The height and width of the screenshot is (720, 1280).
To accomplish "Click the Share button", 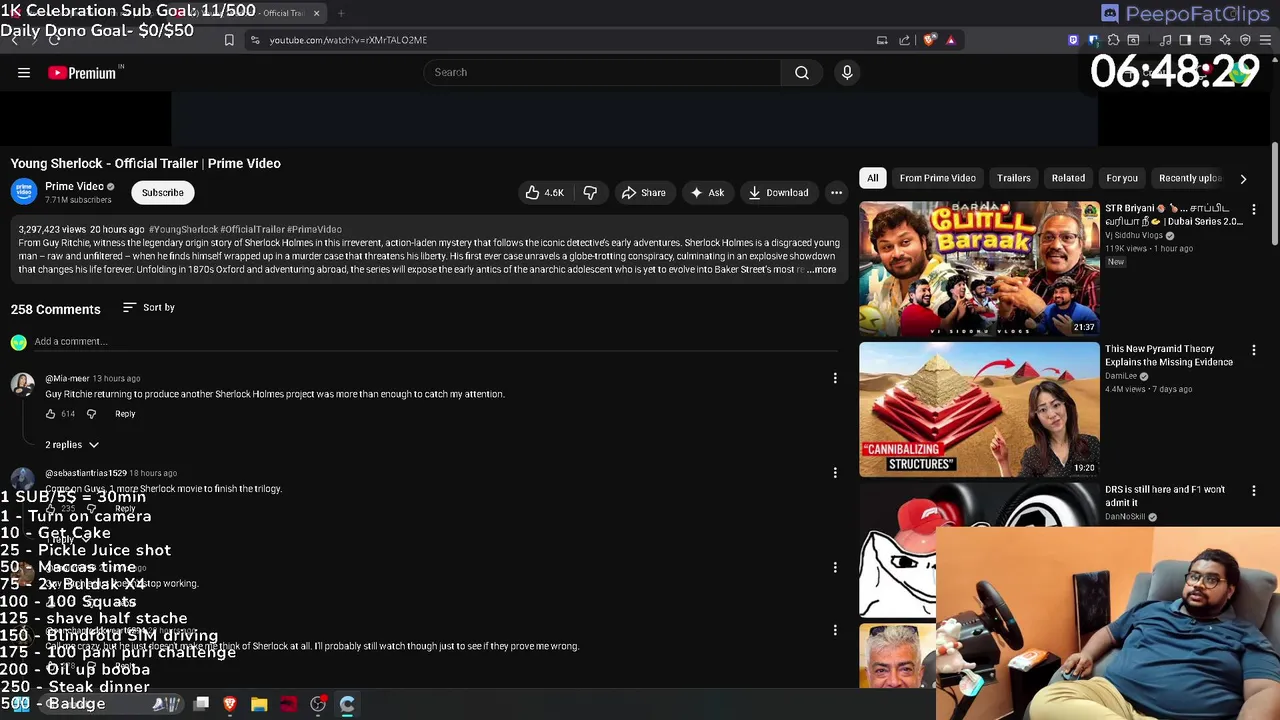I will [x=643, y=192].
